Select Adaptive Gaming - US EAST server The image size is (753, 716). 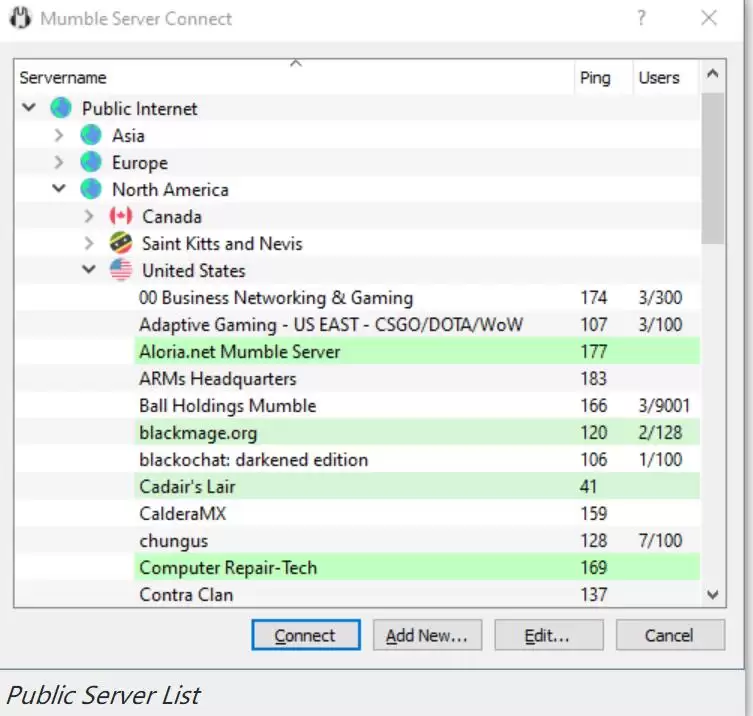pos(417,325)
